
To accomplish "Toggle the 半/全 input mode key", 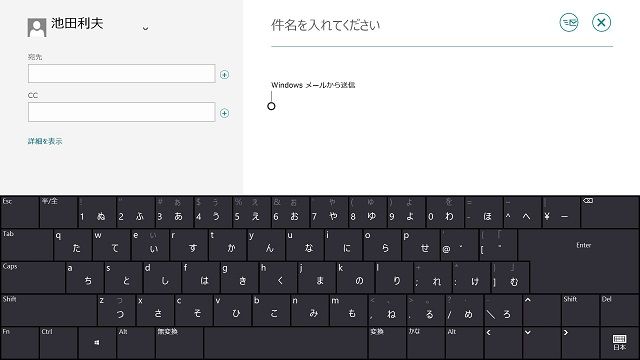I will 58,212.
